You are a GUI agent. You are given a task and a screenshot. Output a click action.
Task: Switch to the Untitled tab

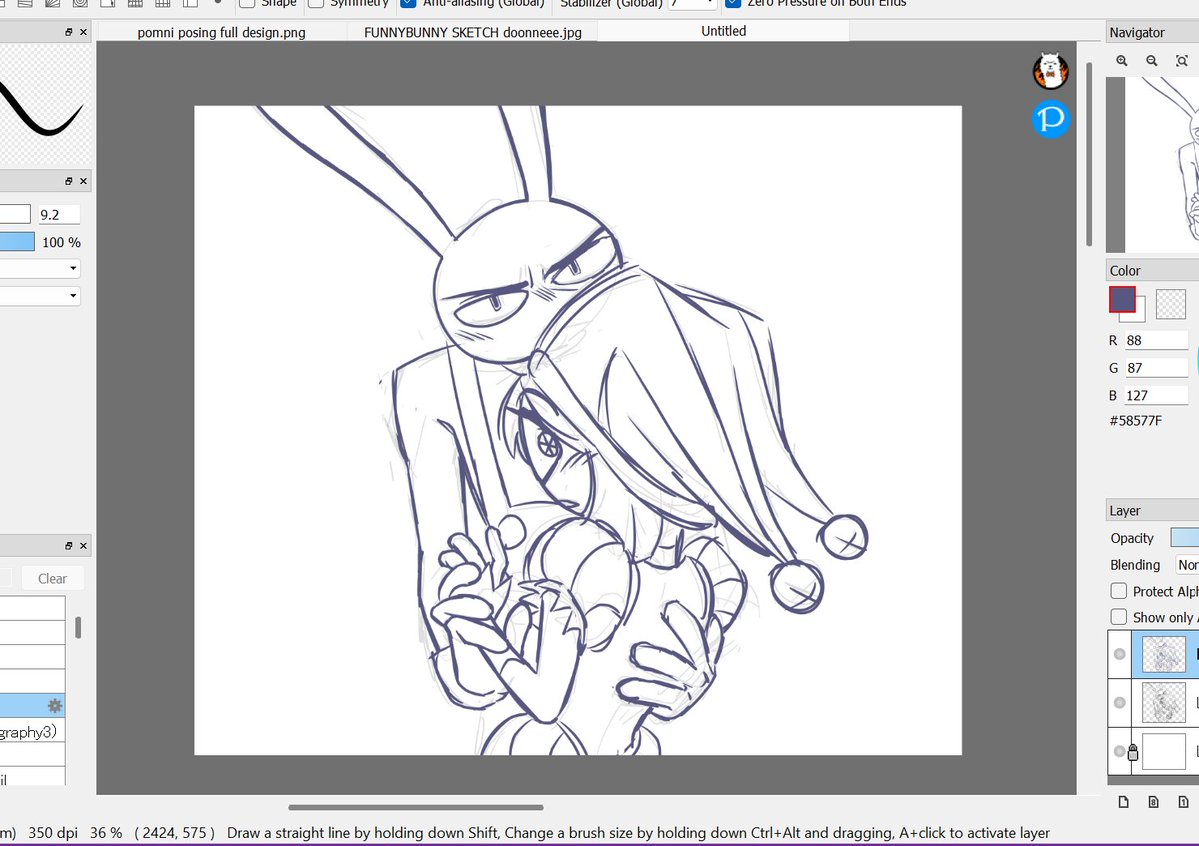(723, 31)
